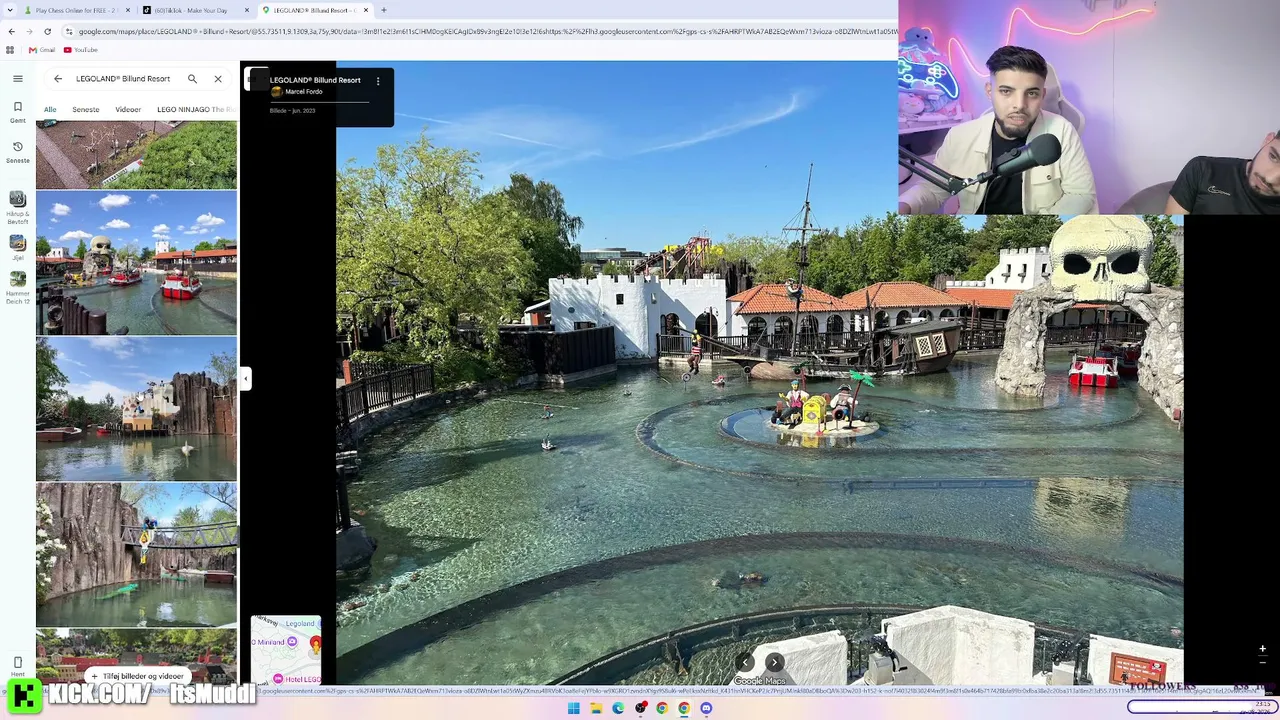The image size is (1280, 720).
Task: Open the YouTube bookmark
Action: (81, 50)
